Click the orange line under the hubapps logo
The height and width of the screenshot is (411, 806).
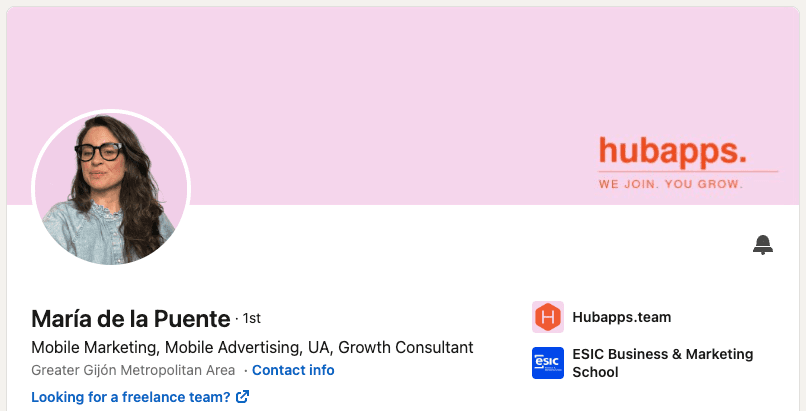pyautogui.click(x=688, y=172)
